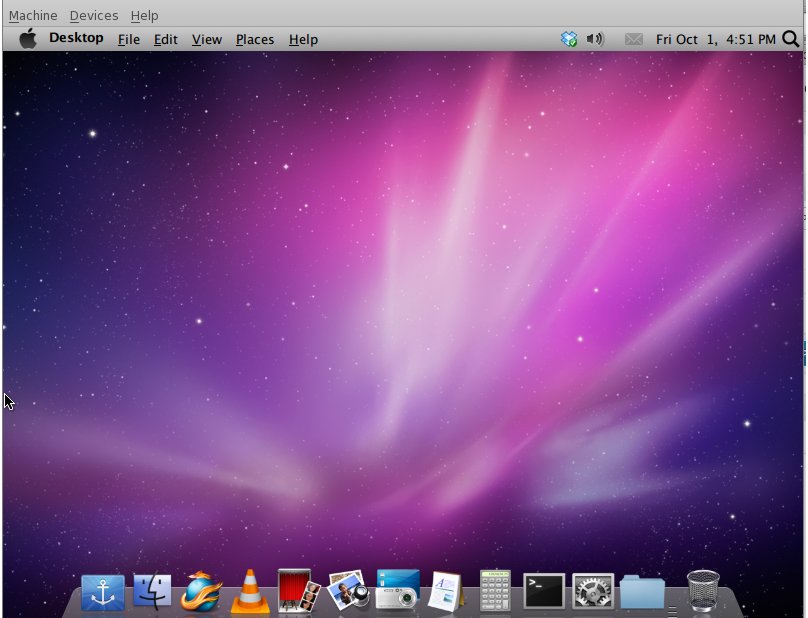Launch VLC media player cone icon

point(250,591)
